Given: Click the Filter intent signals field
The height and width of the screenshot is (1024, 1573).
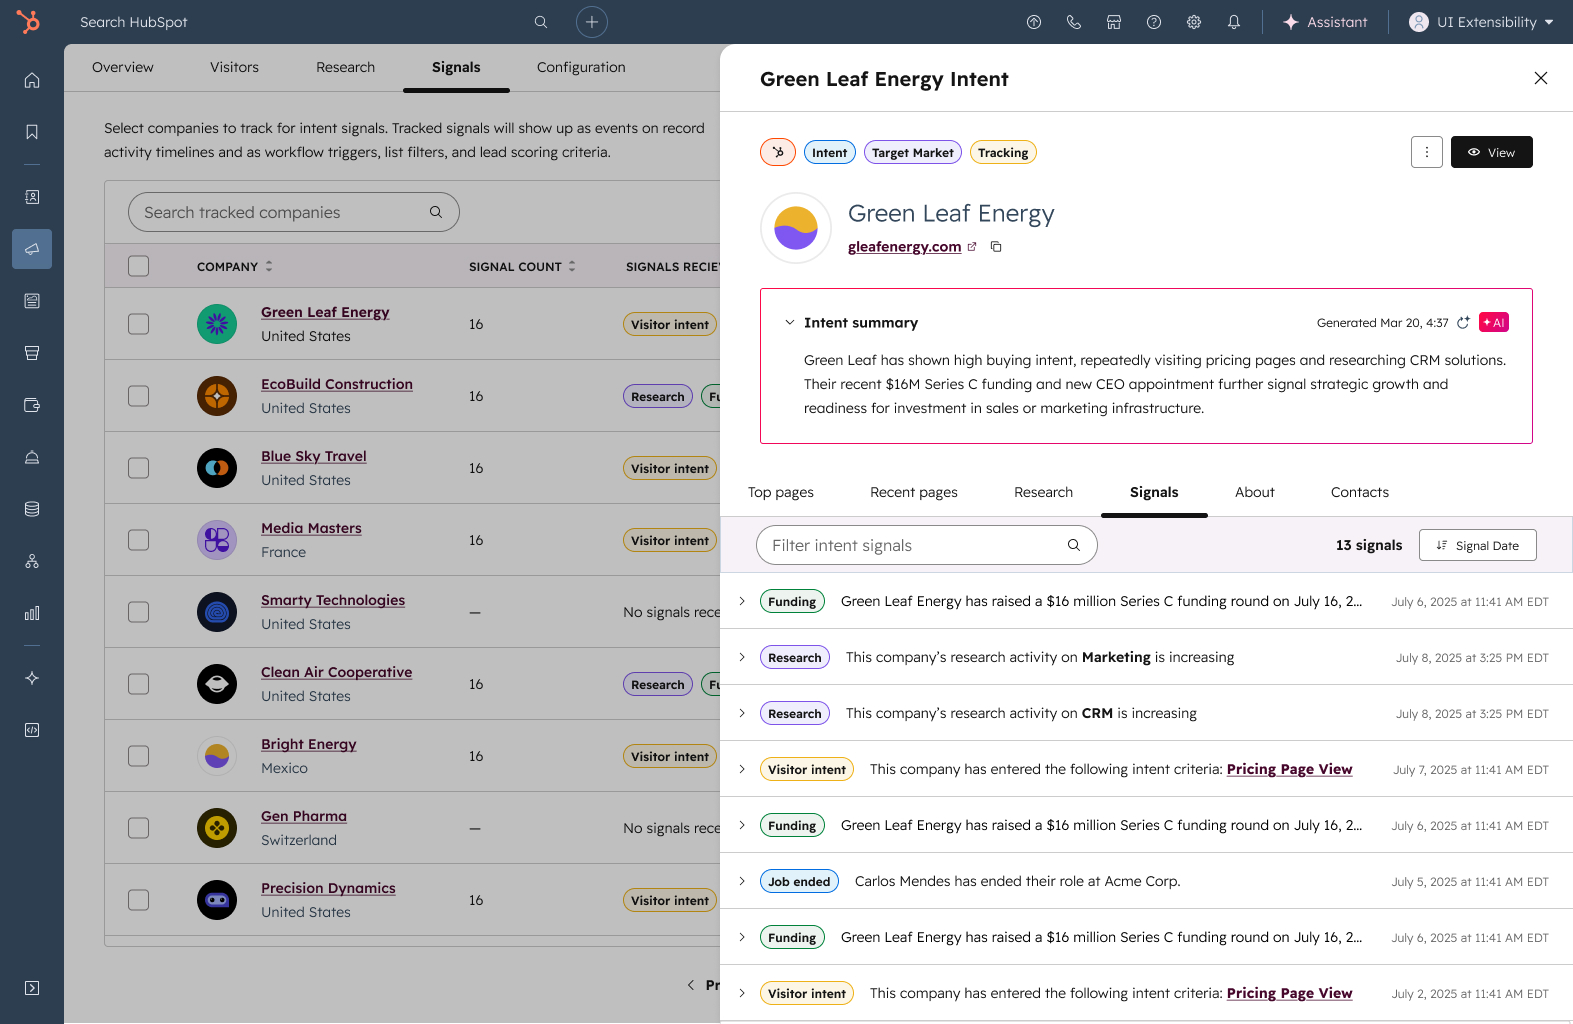Looking at the screenshot, I should pyautogui.click(x=927, y=545).
